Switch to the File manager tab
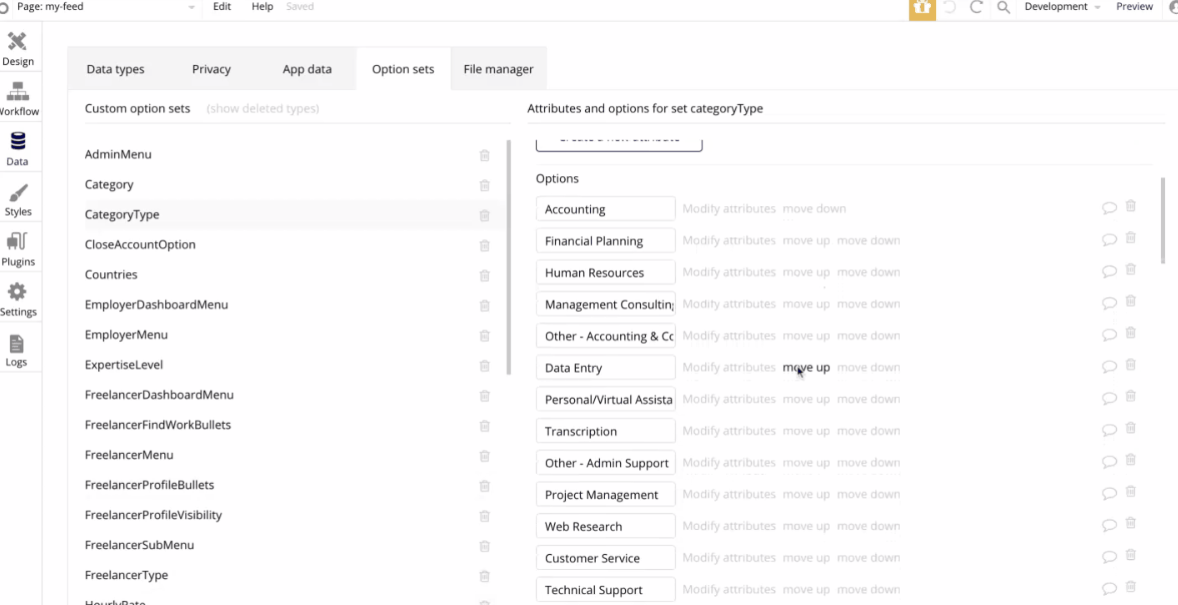This screenshot has height=605, width=1178. (498, 69)
